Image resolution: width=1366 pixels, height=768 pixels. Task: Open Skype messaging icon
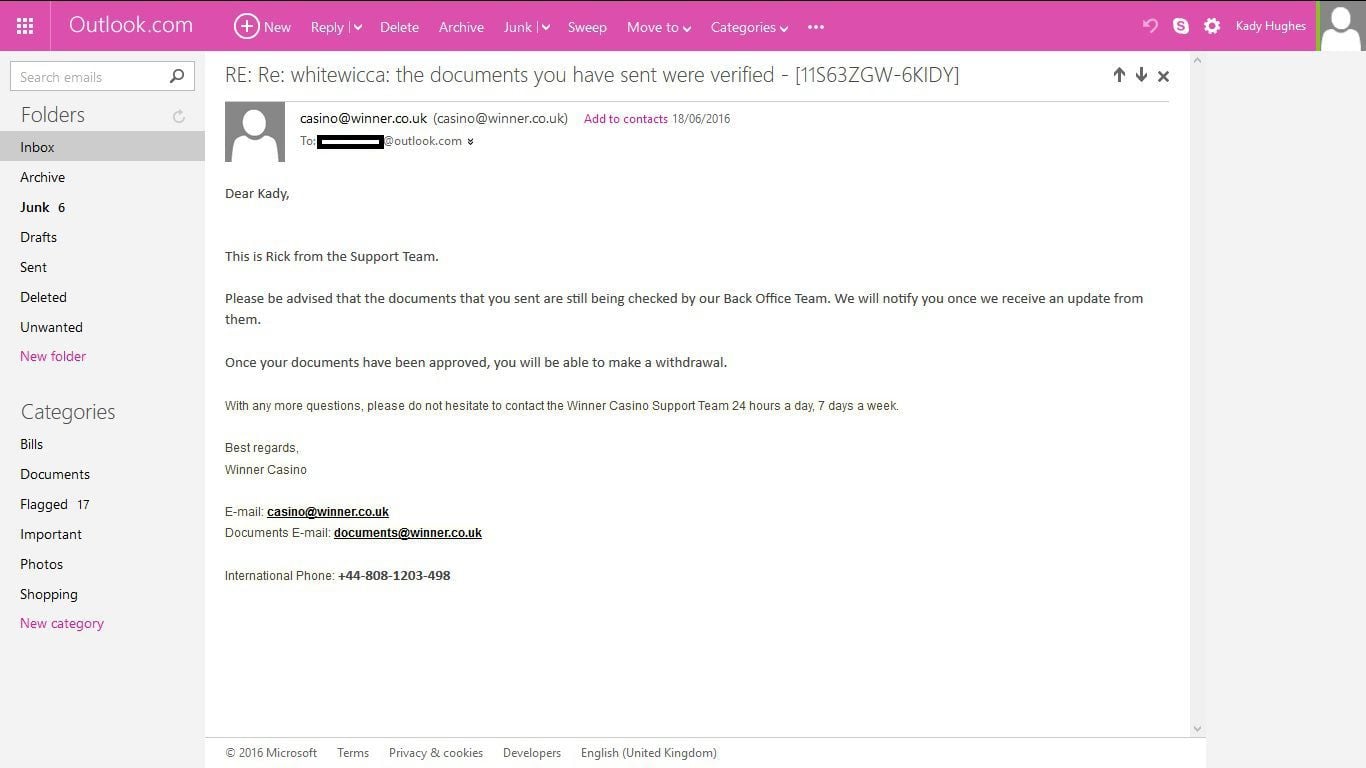coord(1181,26)
